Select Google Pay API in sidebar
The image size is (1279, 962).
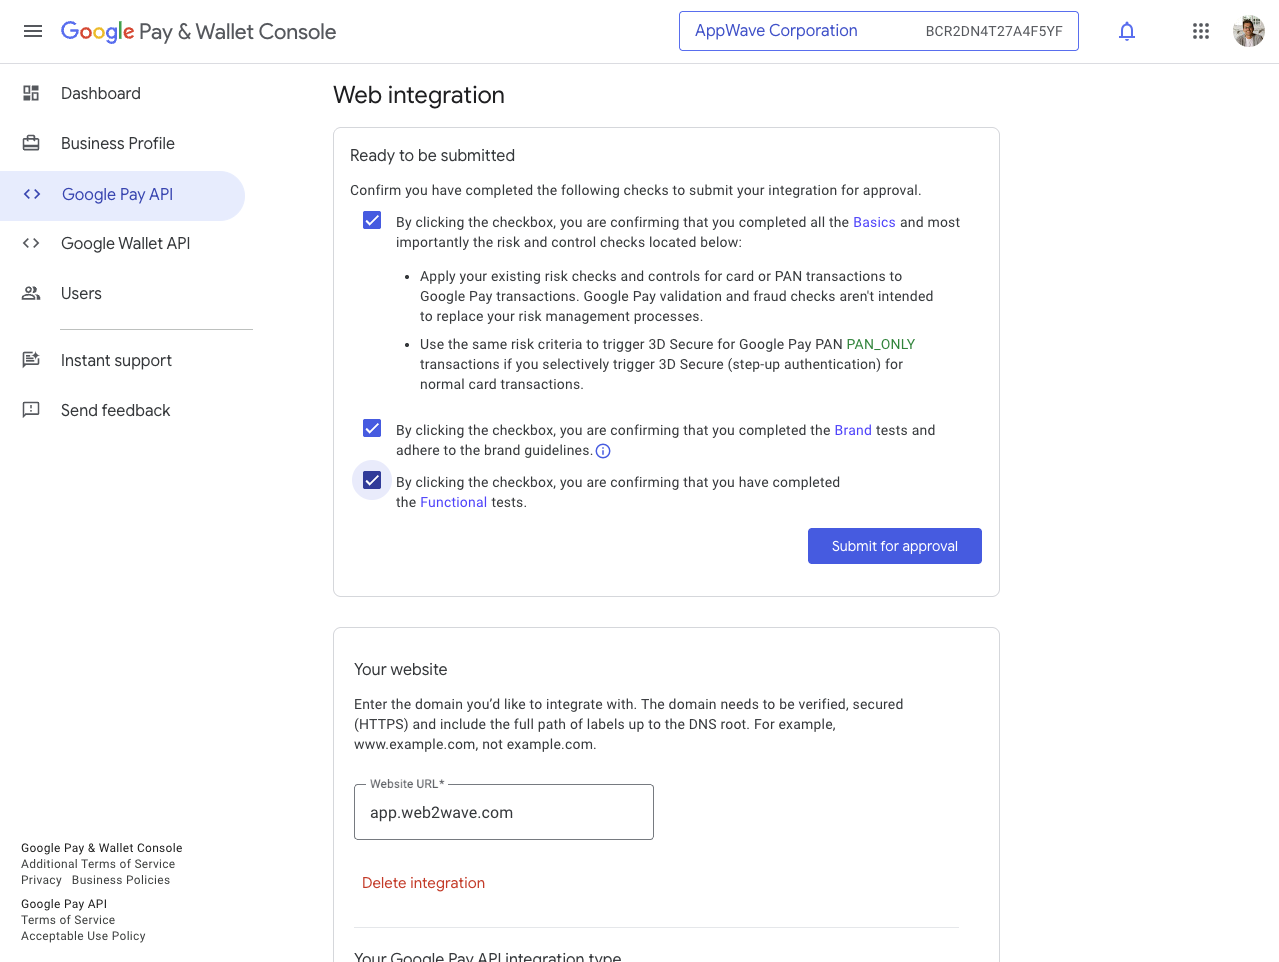122,195
